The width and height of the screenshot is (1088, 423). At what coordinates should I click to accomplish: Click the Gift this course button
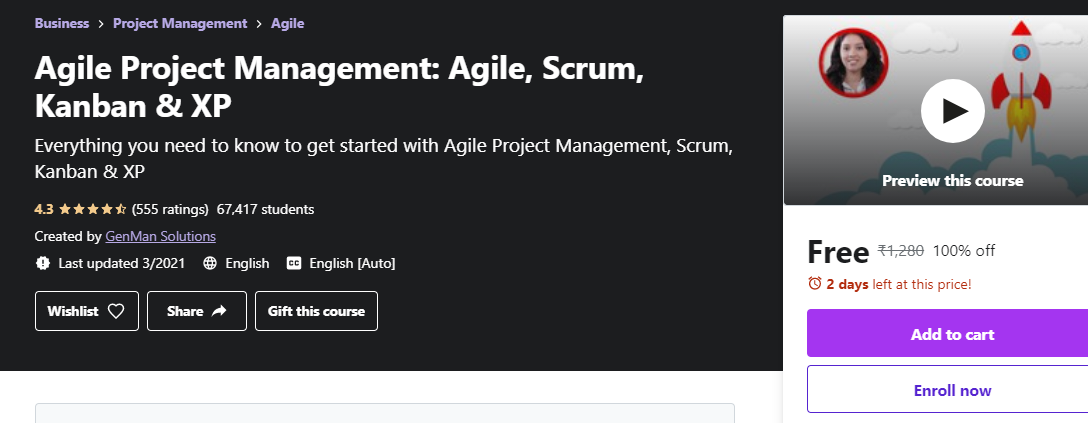pos(316,311)
